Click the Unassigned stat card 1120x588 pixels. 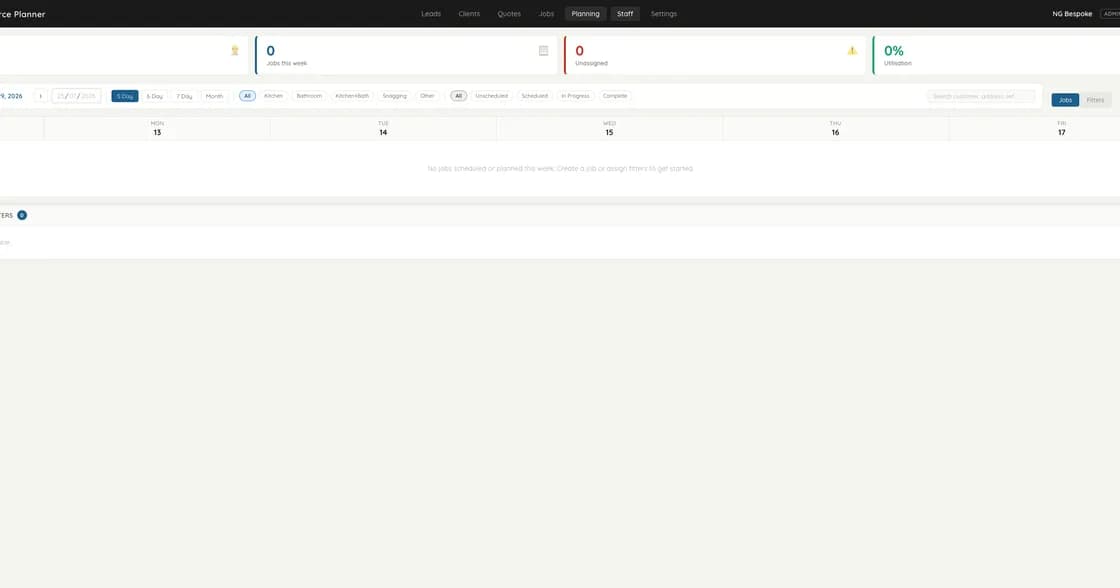click(x=715, y=55)
